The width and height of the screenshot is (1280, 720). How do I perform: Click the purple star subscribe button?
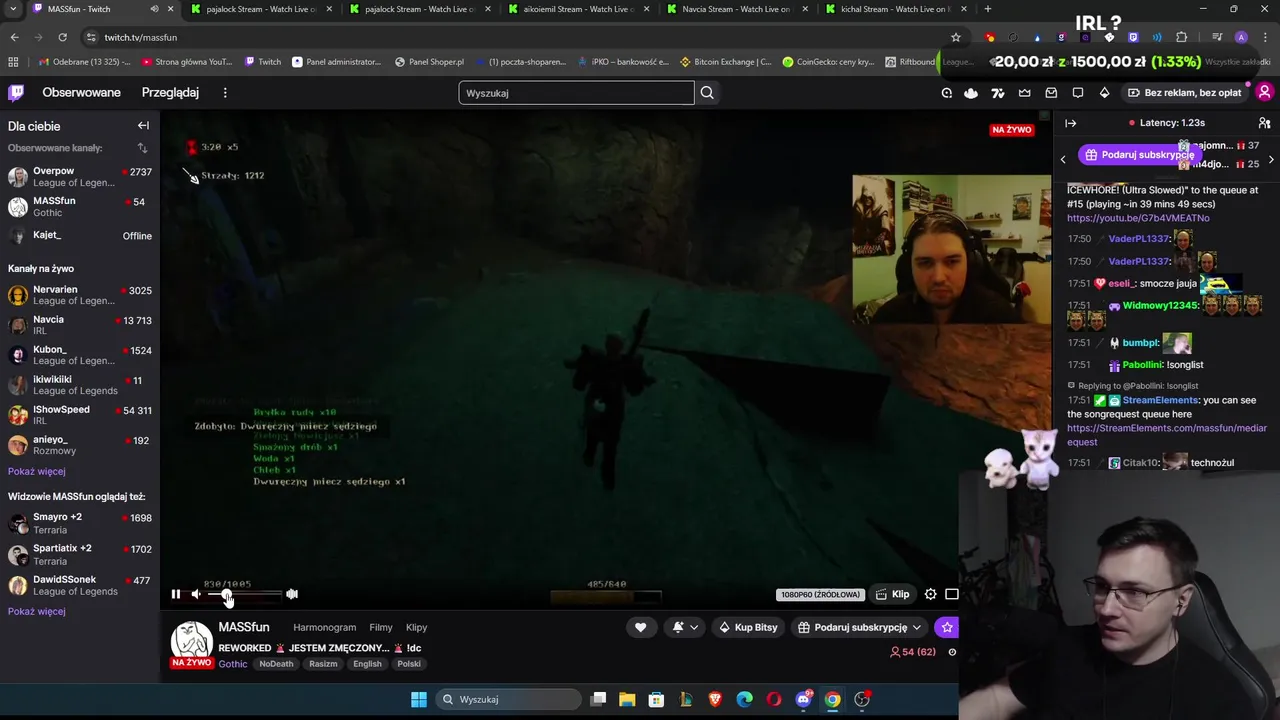click(946, 627)
